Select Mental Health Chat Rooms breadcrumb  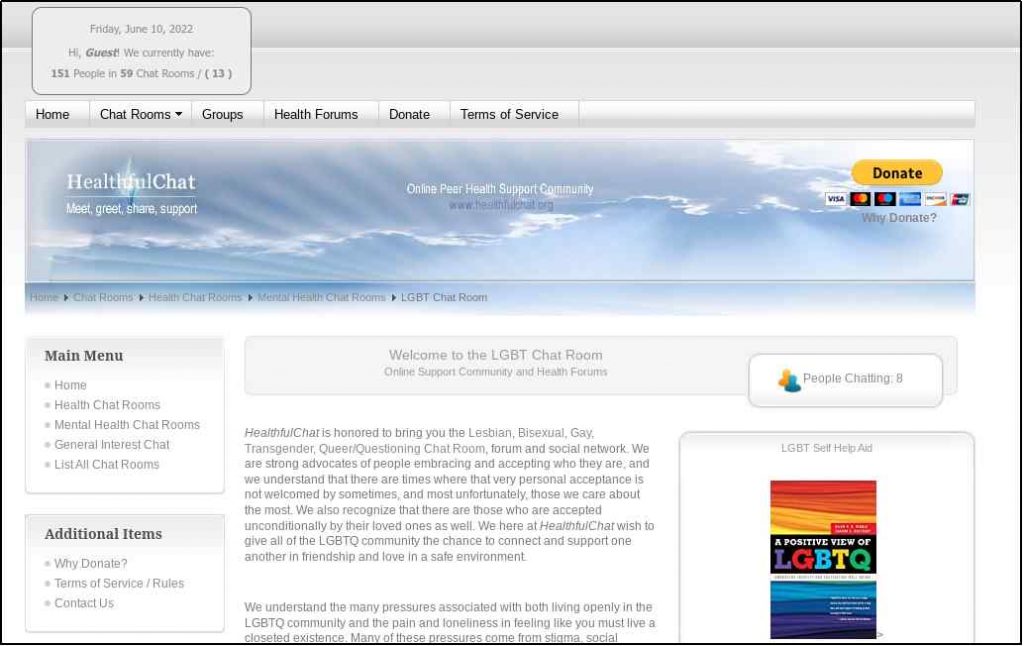[321, 297]
